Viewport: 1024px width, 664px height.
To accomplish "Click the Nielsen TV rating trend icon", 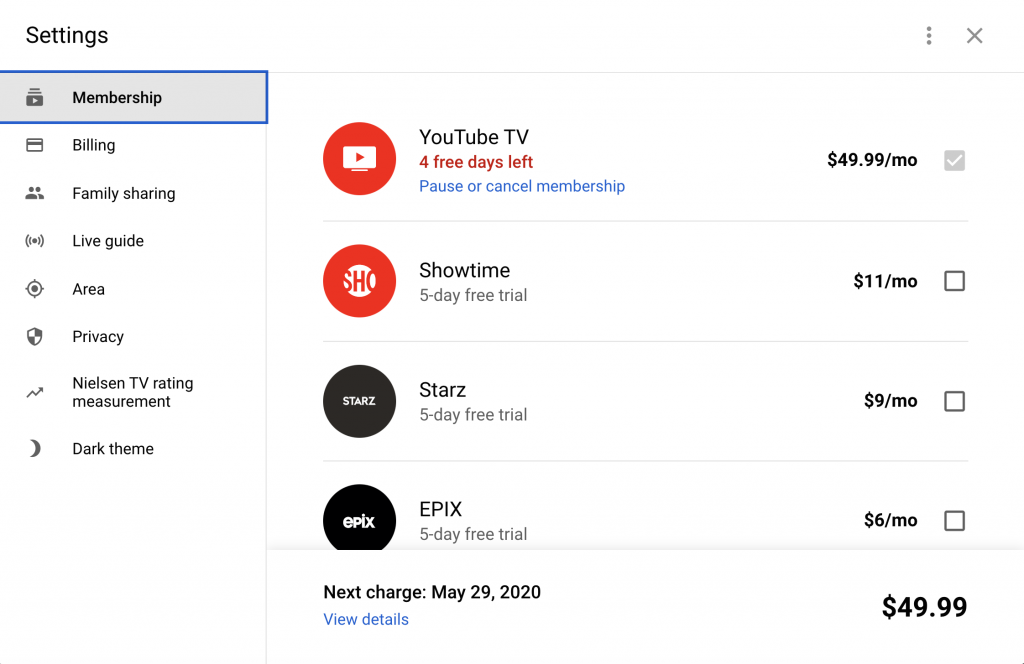I will point(35,392).
